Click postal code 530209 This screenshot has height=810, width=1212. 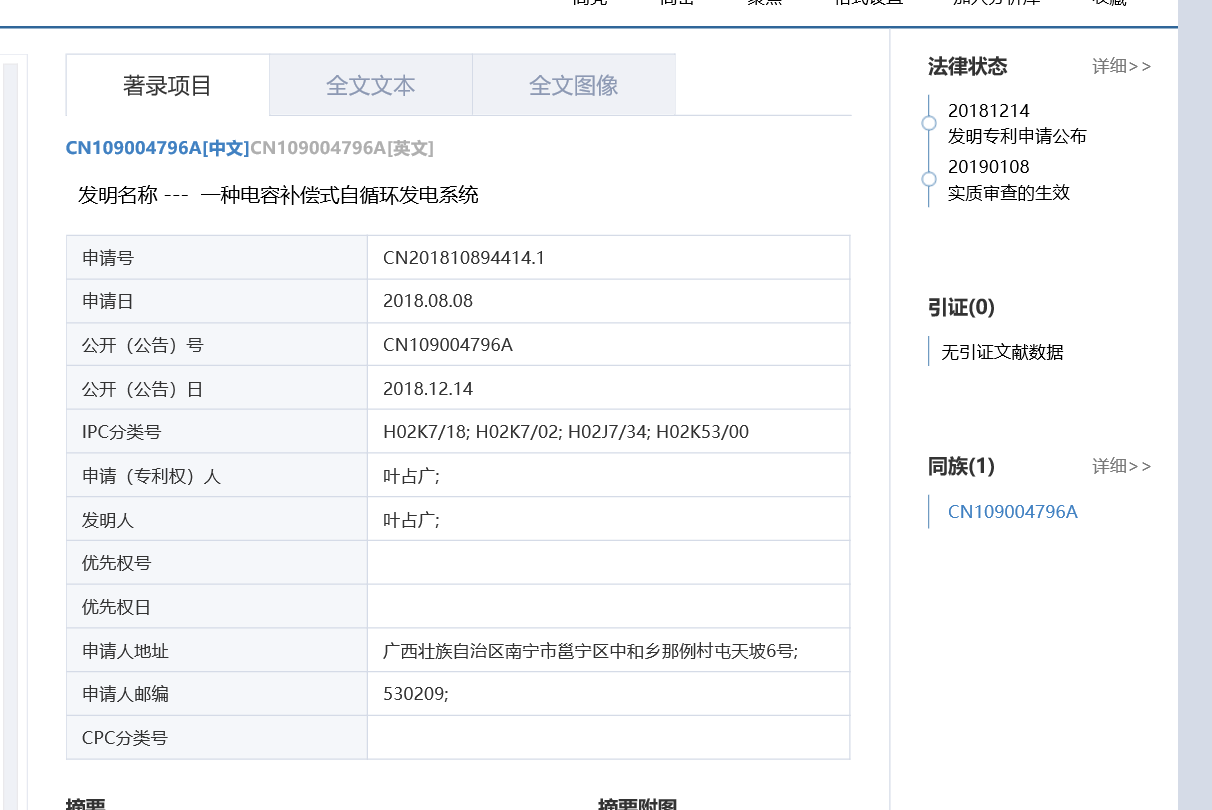coord(415,693)
